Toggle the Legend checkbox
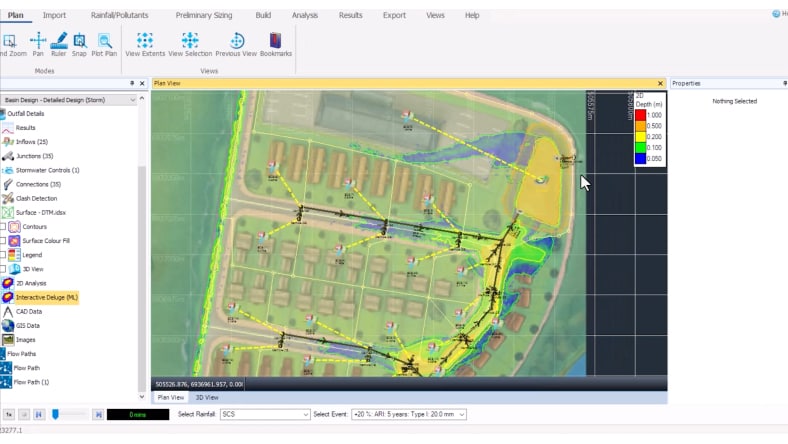The image size is (788, 444). tap(3, 255)
